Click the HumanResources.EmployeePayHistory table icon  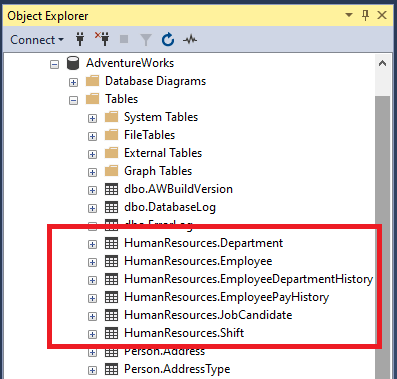(x=111, y=297)
